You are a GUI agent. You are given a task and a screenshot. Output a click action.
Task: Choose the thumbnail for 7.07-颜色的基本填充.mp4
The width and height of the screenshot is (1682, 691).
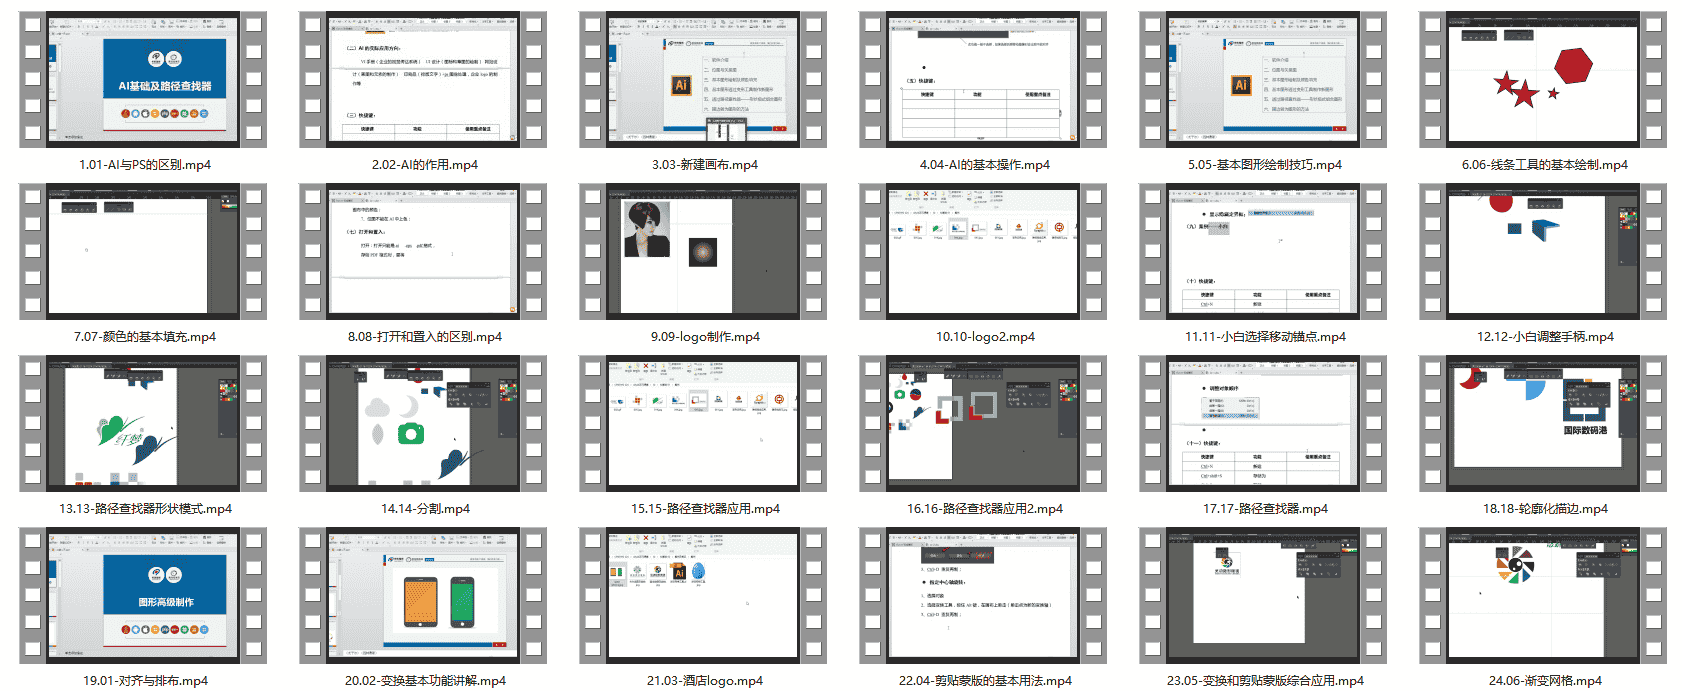[x=143, y=252]
